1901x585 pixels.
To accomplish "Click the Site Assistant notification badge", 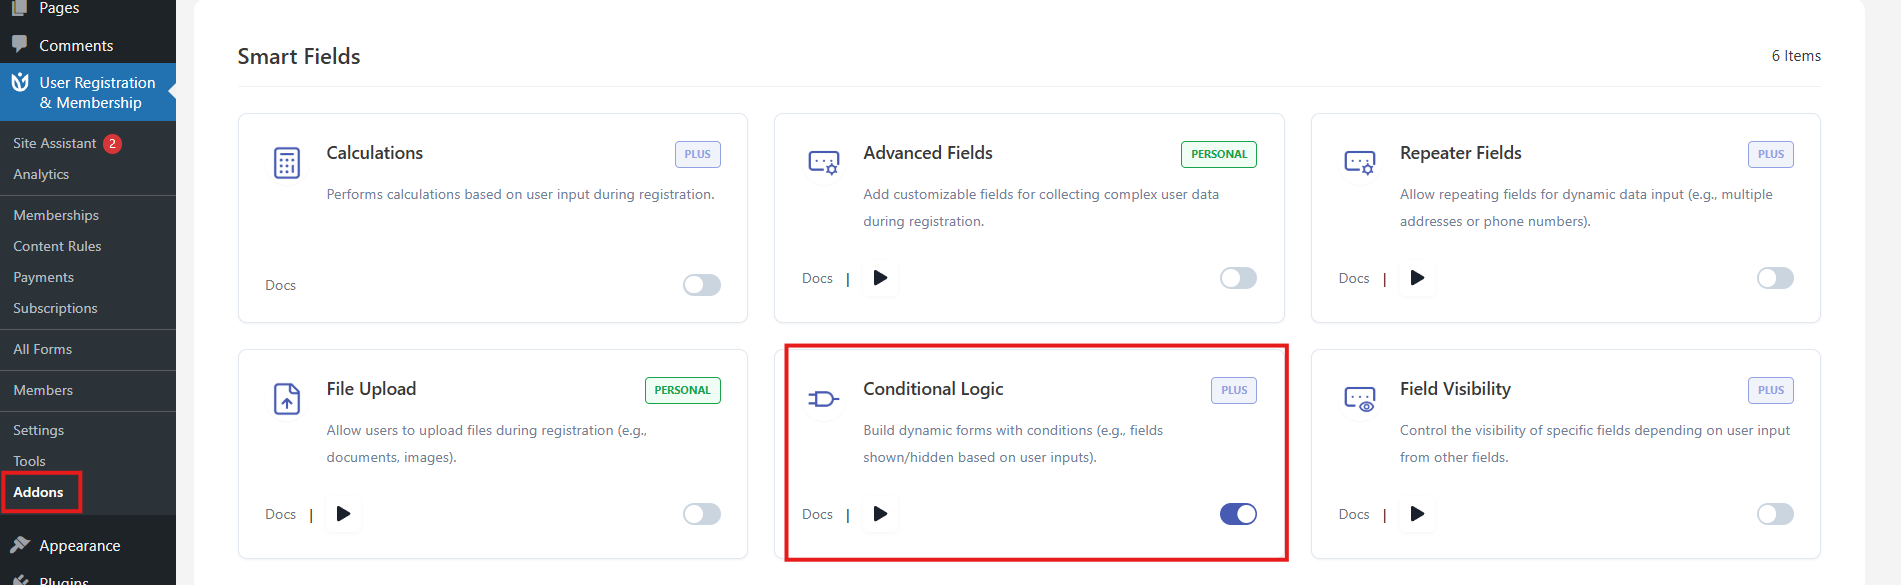I will click(113, 144).
